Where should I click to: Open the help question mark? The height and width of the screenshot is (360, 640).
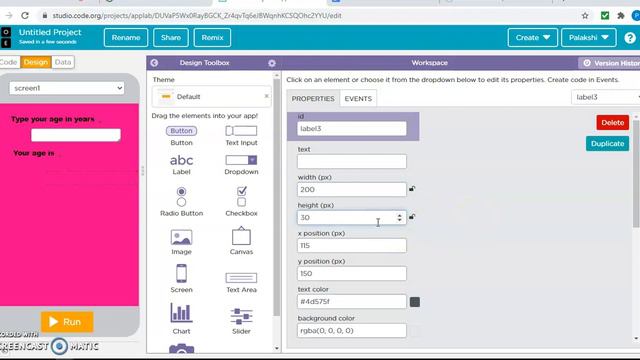(x=630, y=38)
